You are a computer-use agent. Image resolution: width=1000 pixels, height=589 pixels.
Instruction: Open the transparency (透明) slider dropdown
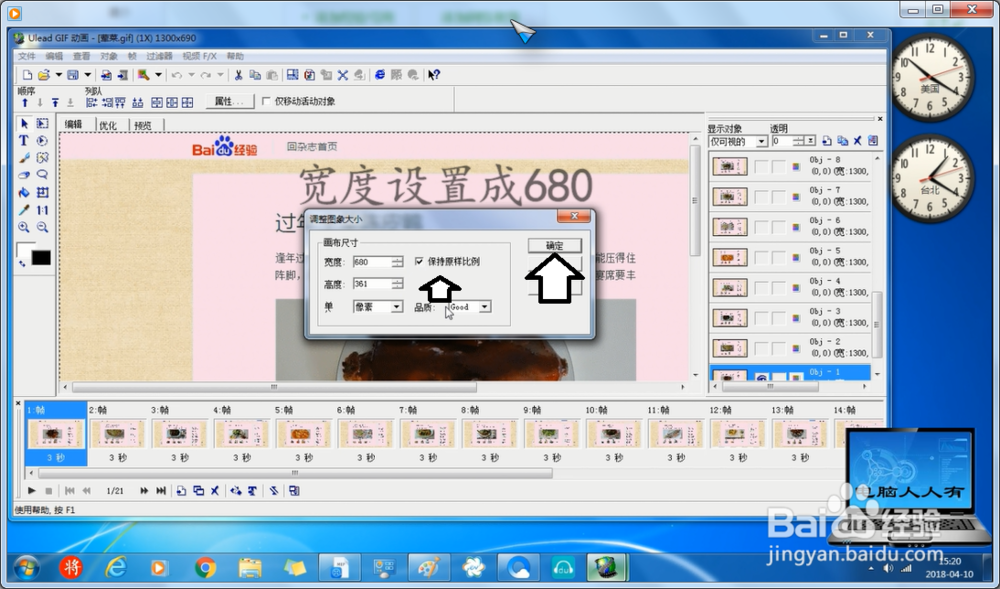[x=810, y=141]
